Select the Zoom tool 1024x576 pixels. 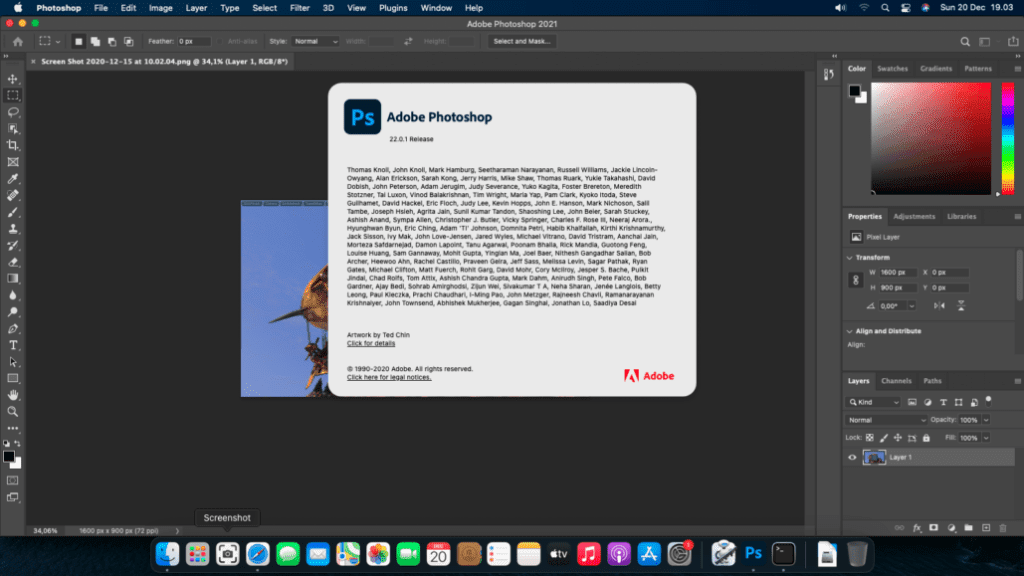pos(12,411)
